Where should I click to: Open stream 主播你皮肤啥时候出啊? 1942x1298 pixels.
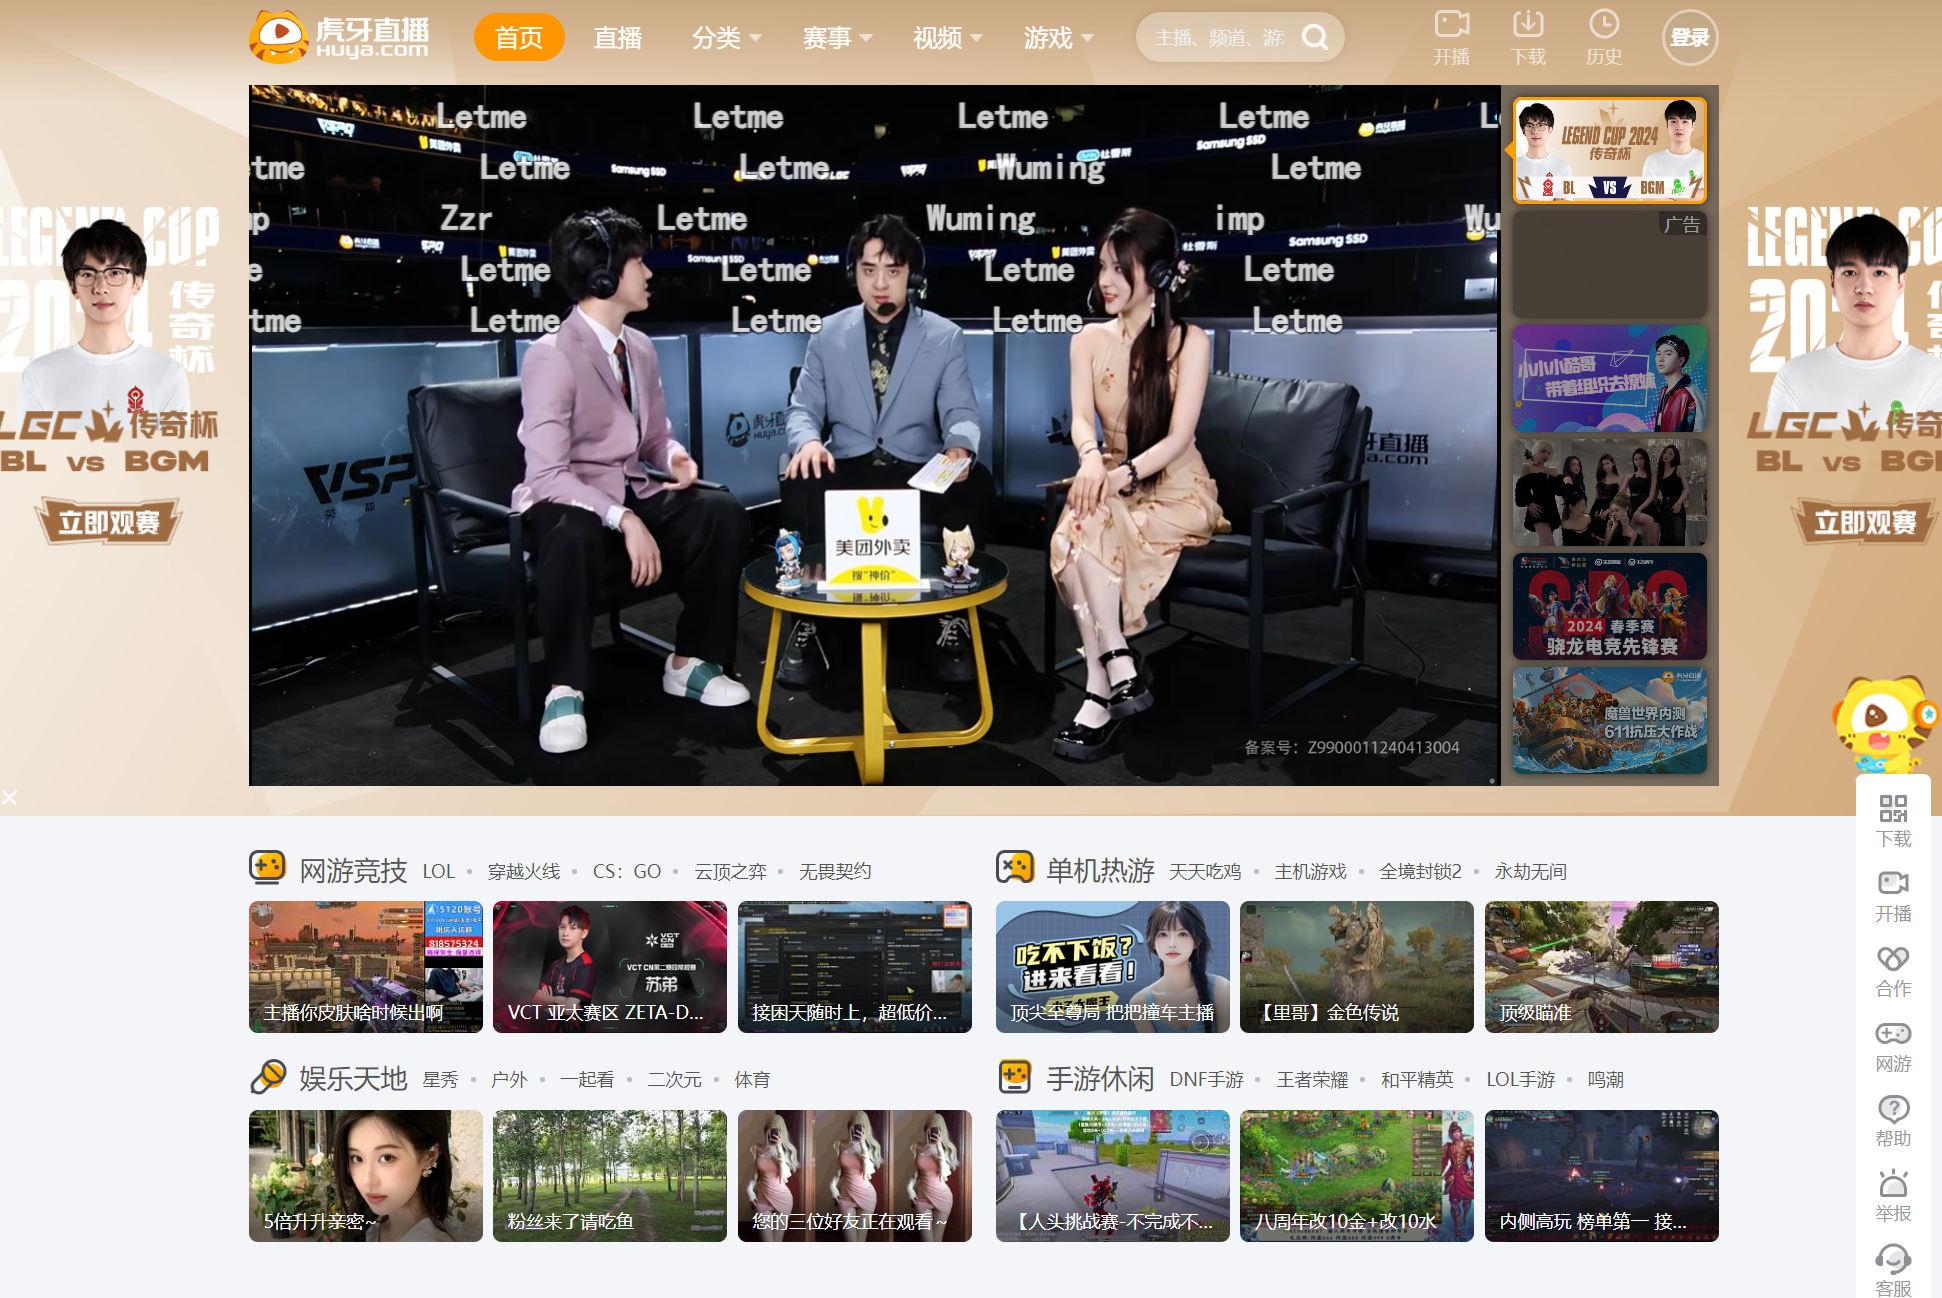tap(366, 967)
